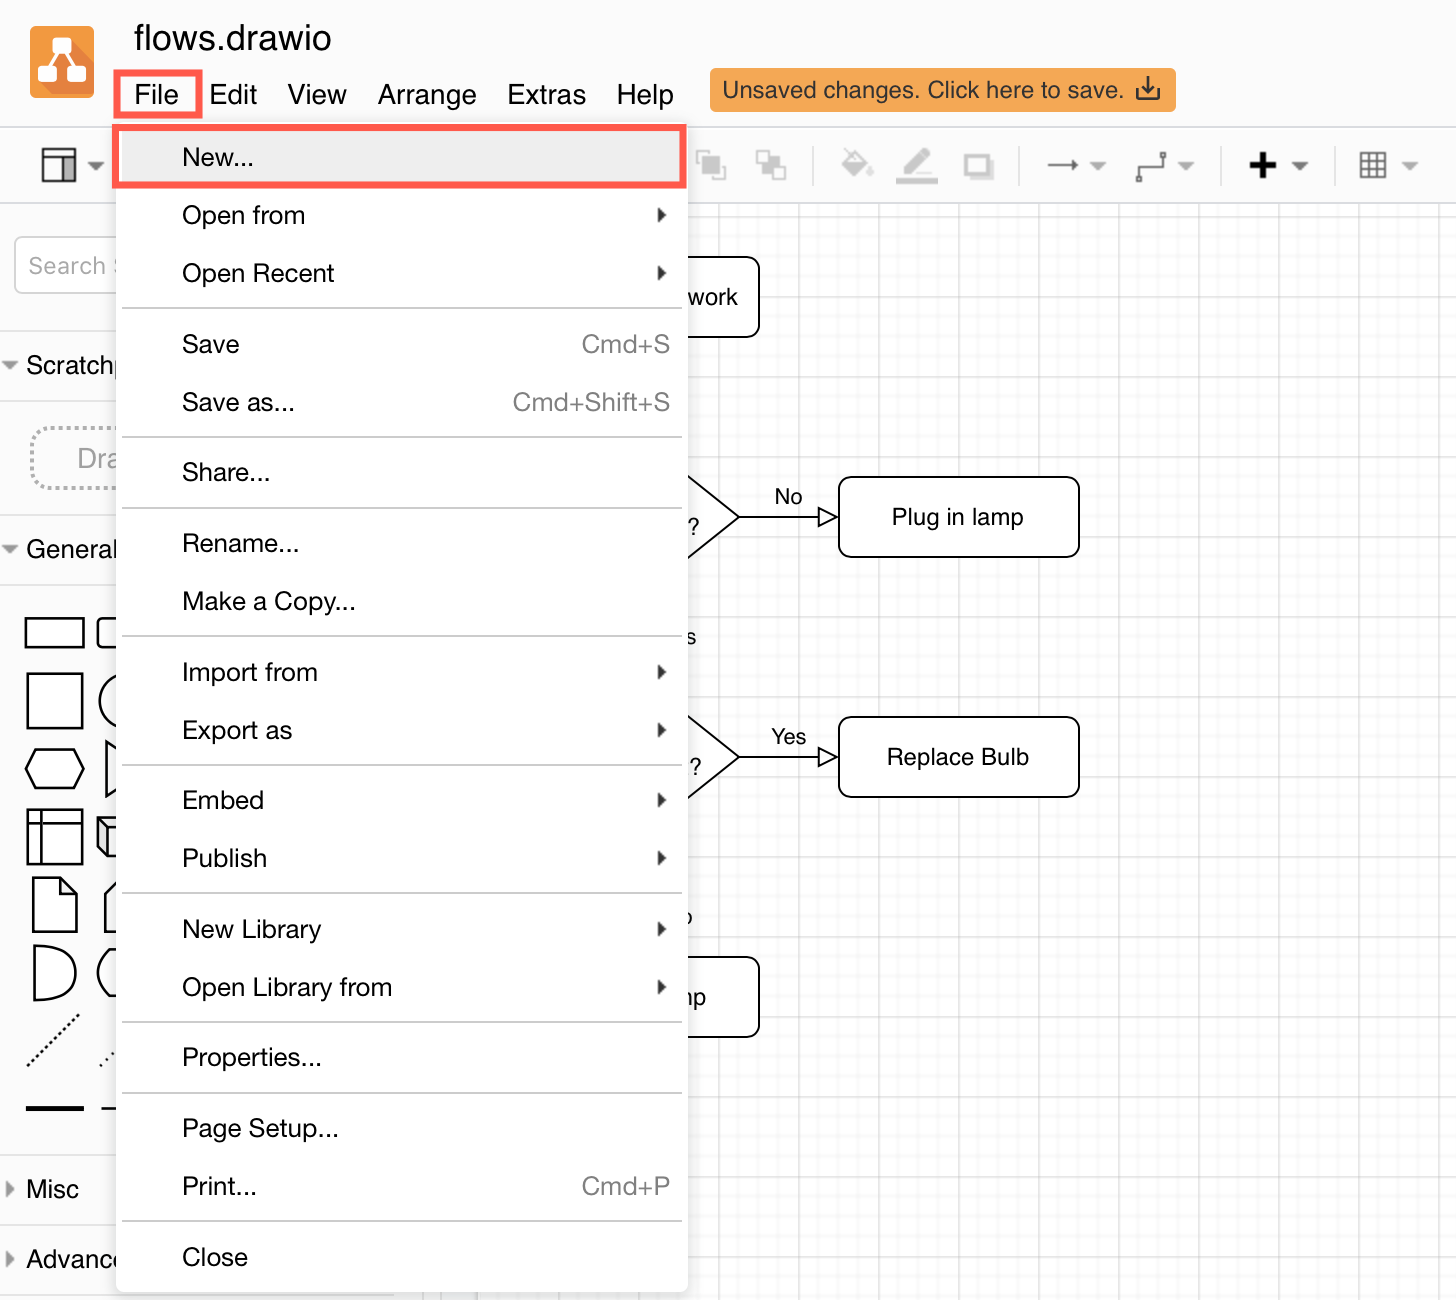
Task: Select the rectangle shape in General panel
Action: point(55,632)
